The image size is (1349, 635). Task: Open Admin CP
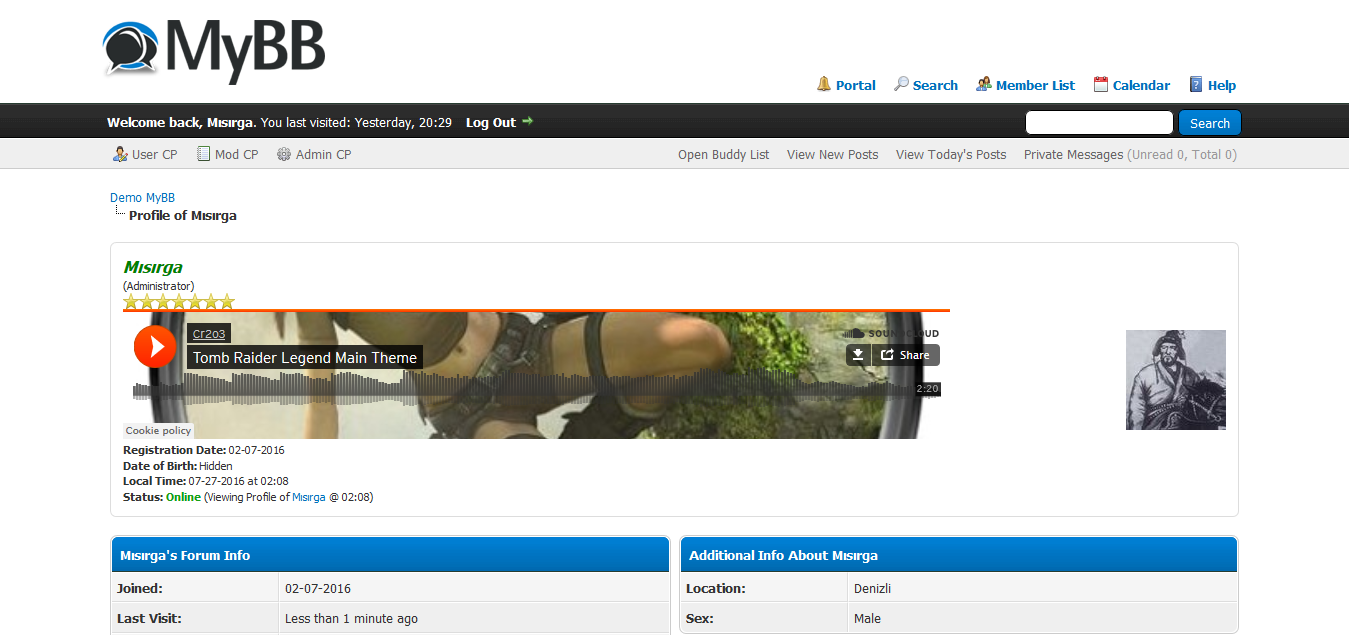coord(314,154)
